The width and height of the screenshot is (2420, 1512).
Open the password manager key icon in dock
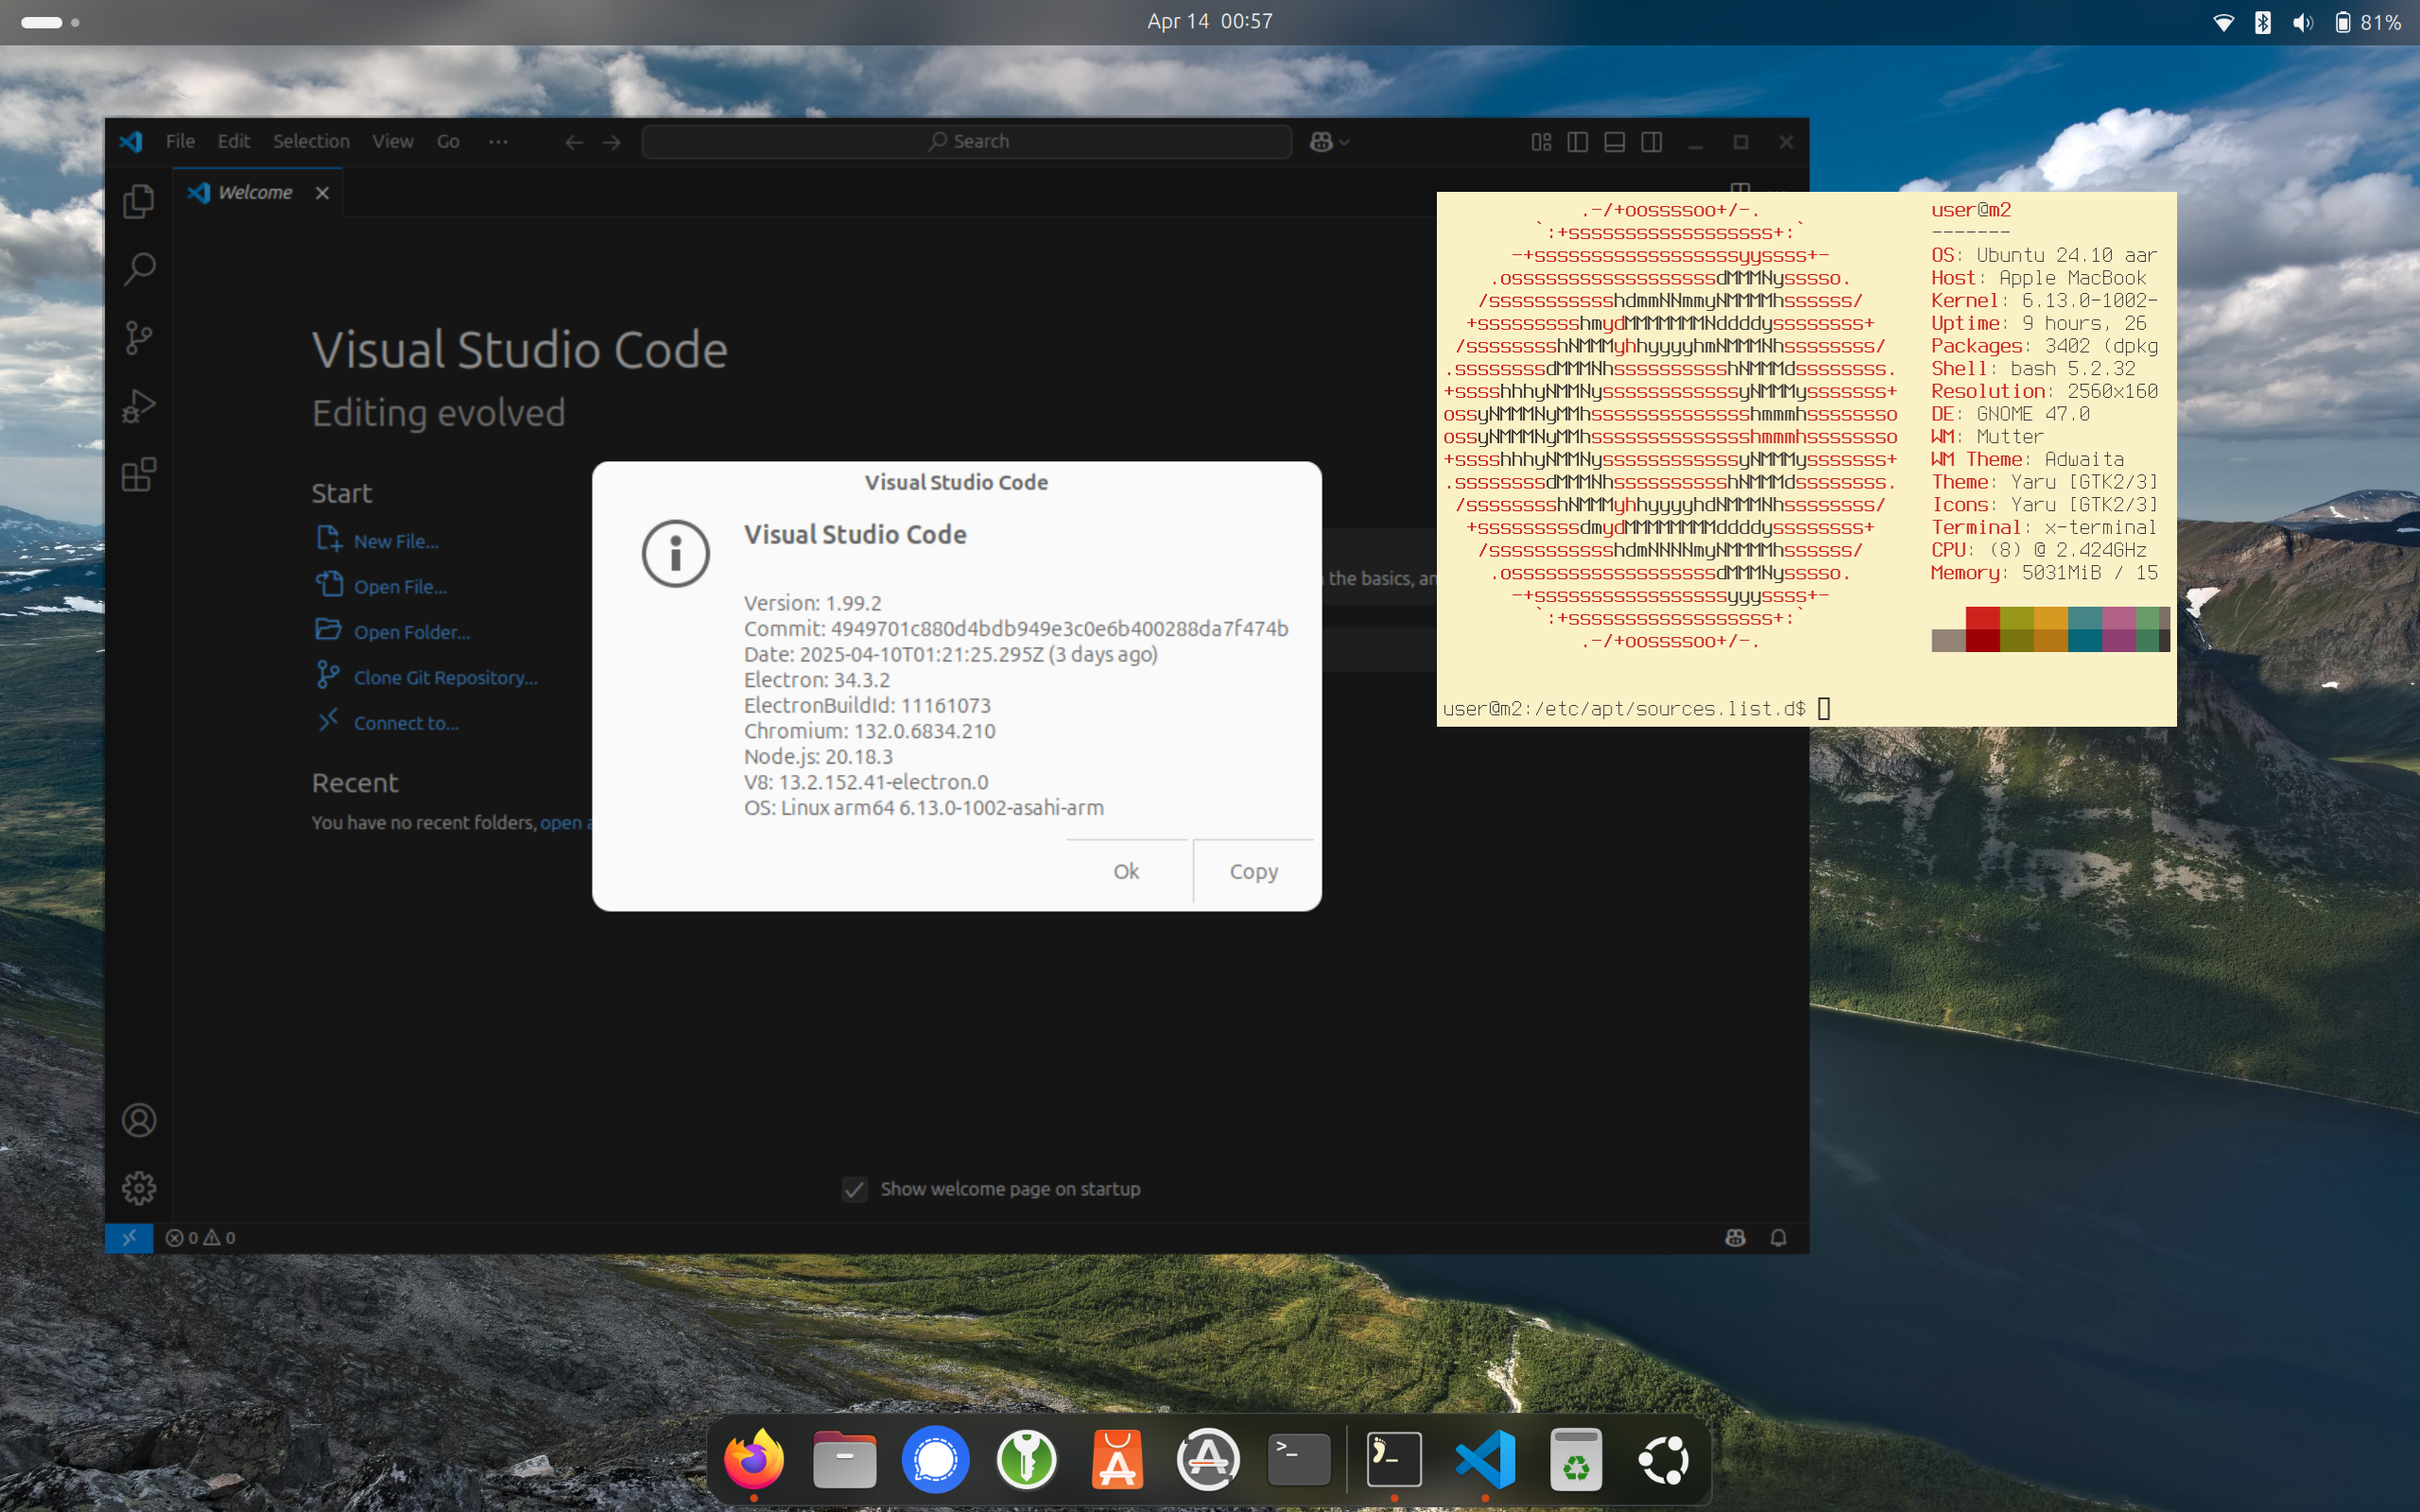point(1027,1460)
